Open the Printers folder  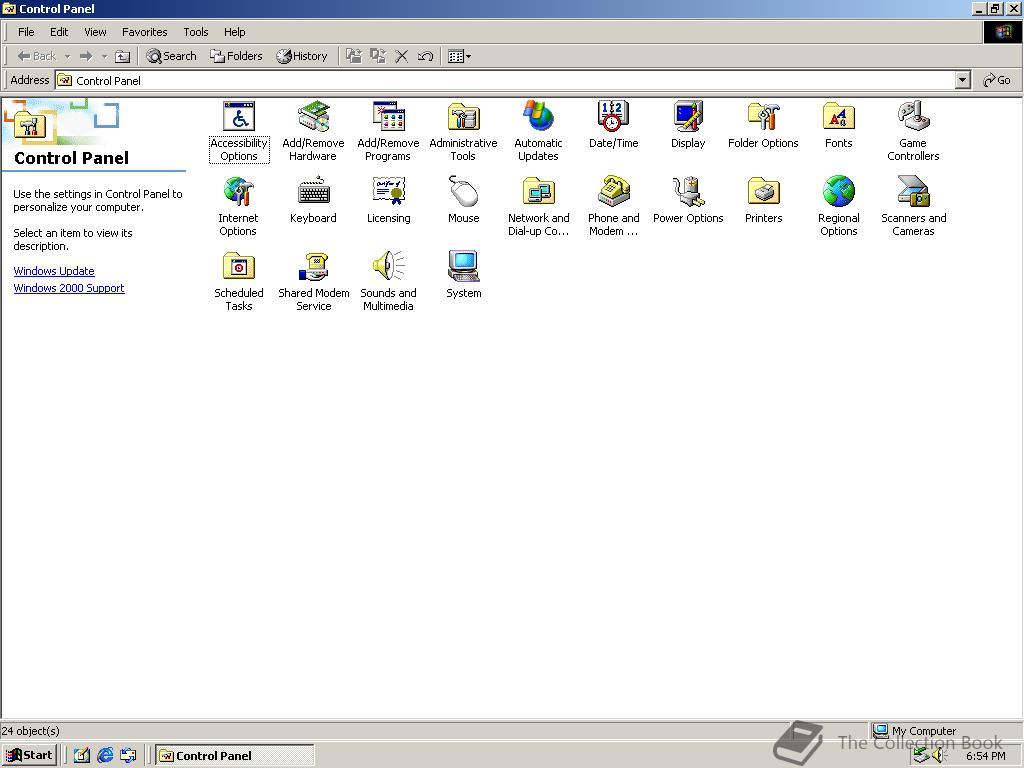pyautogui.click(x=763, y=200)
